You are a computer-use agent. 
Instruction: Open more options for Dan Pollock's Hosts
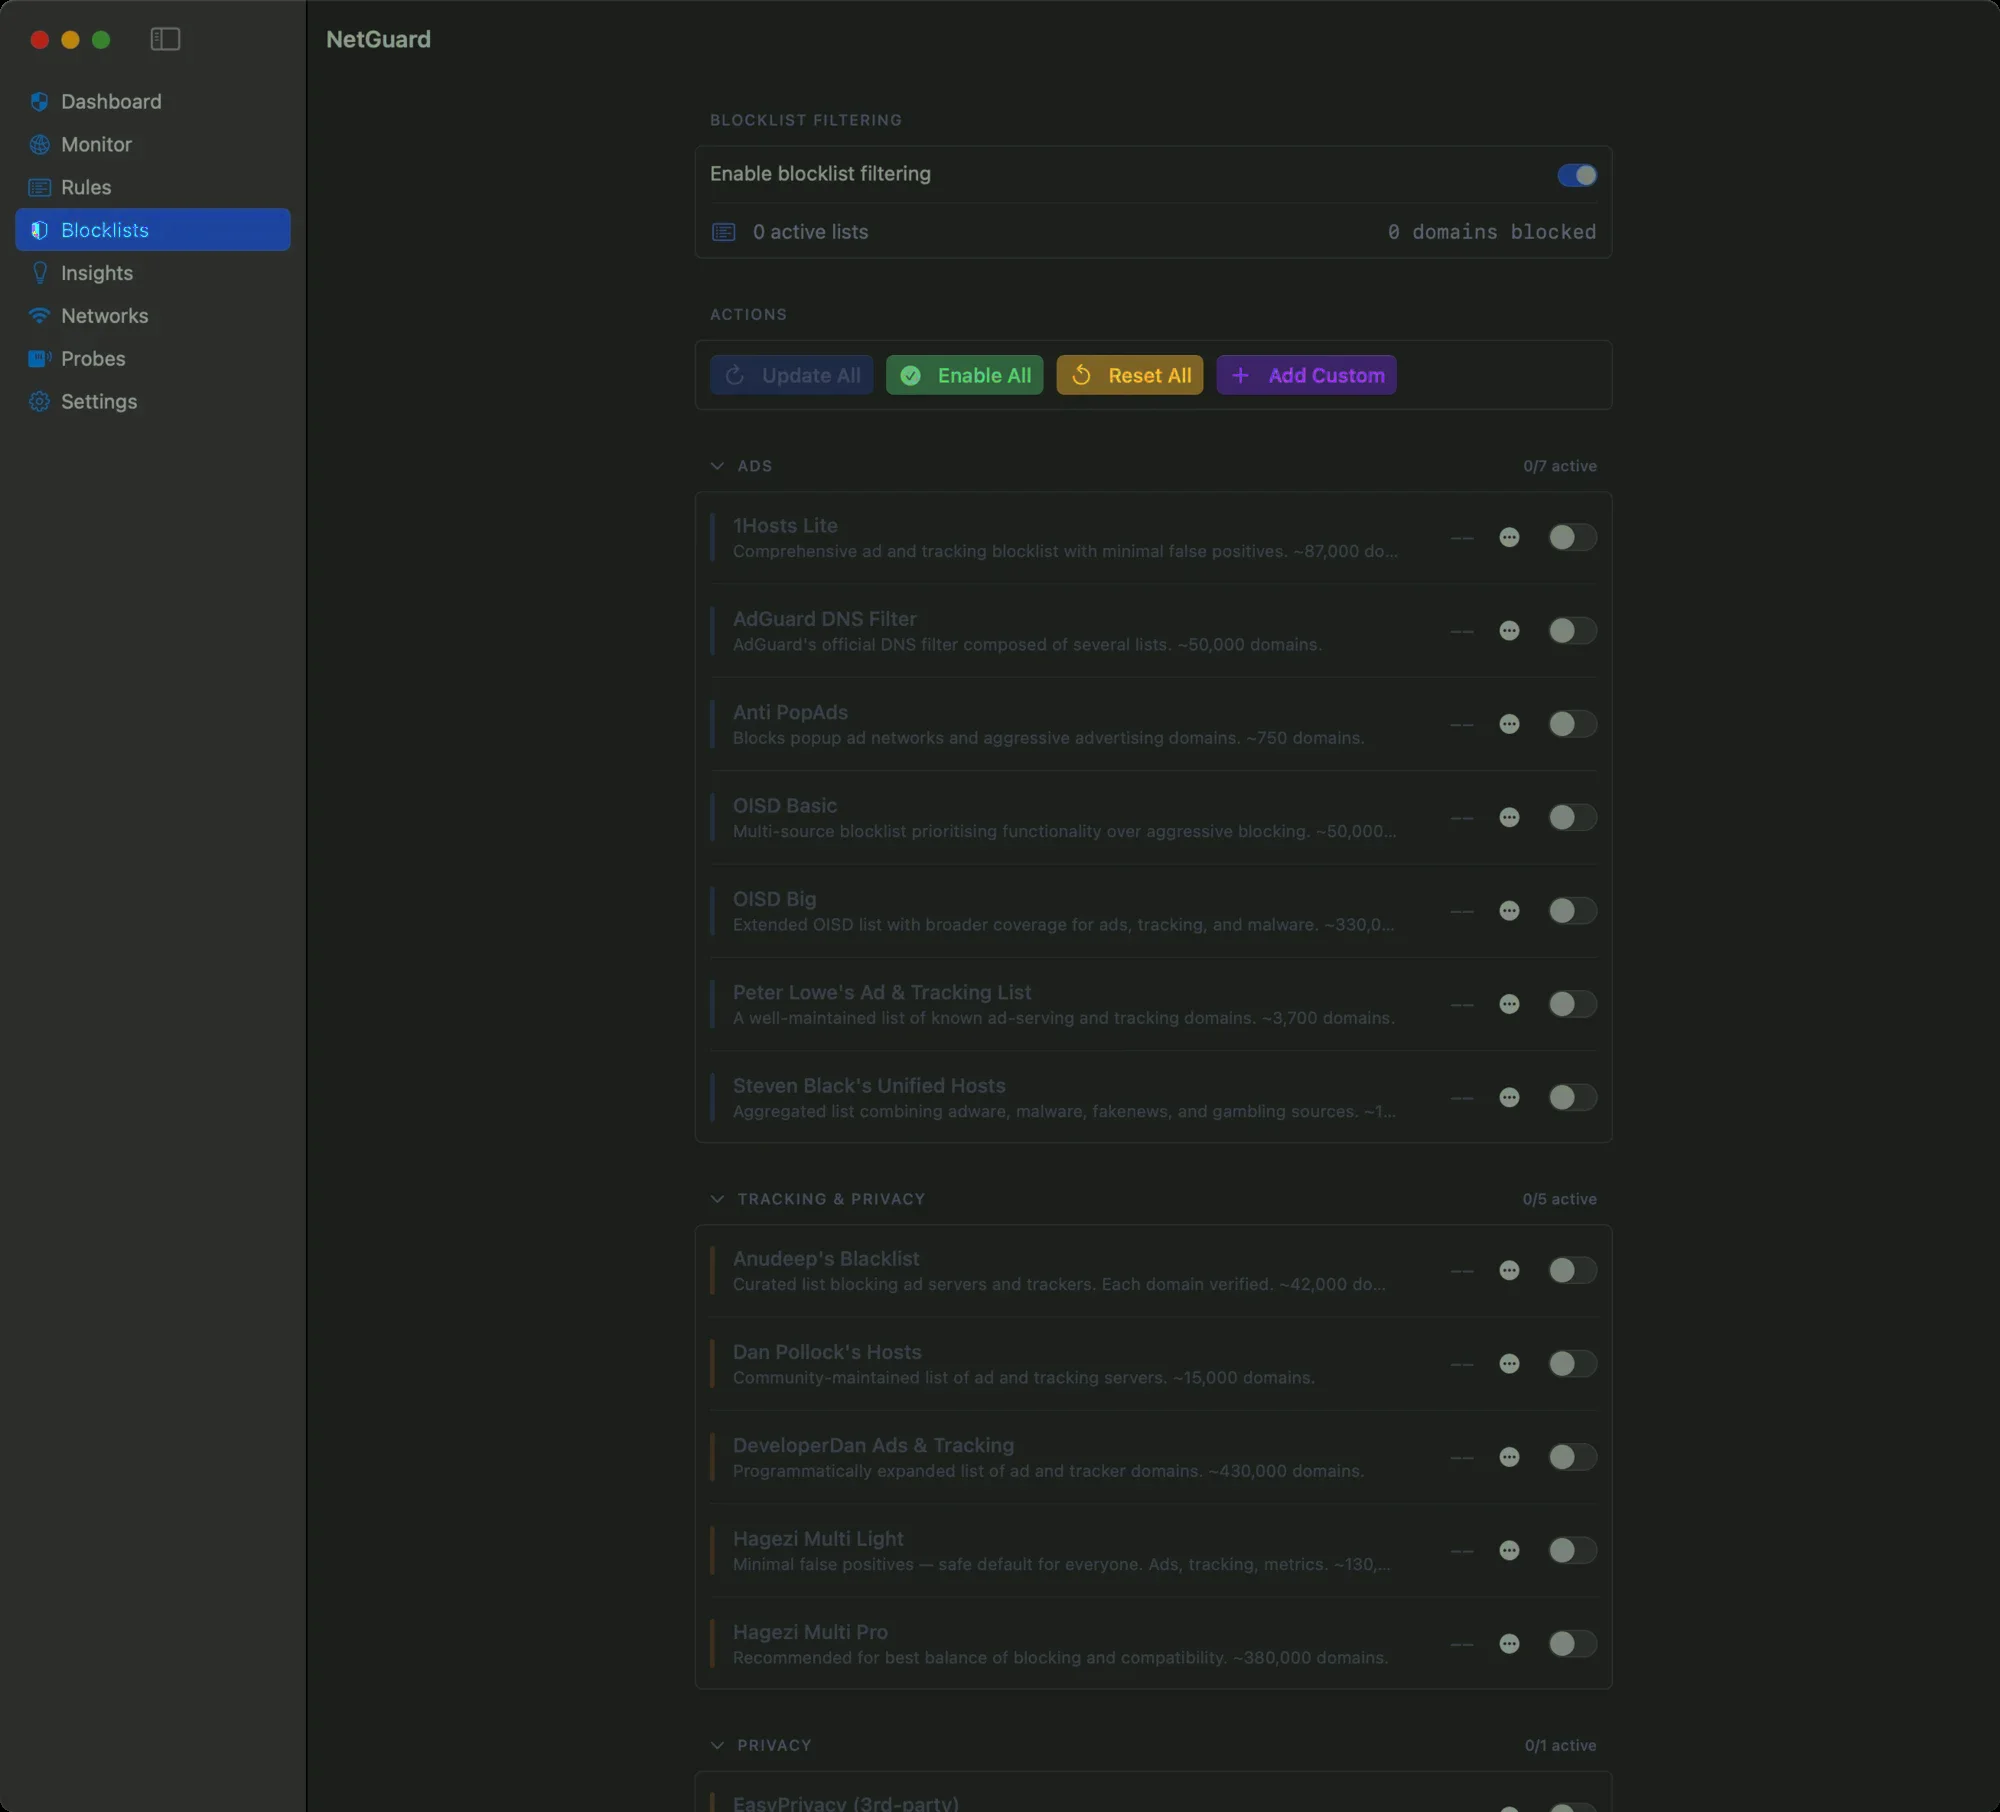[1509, 1364]
